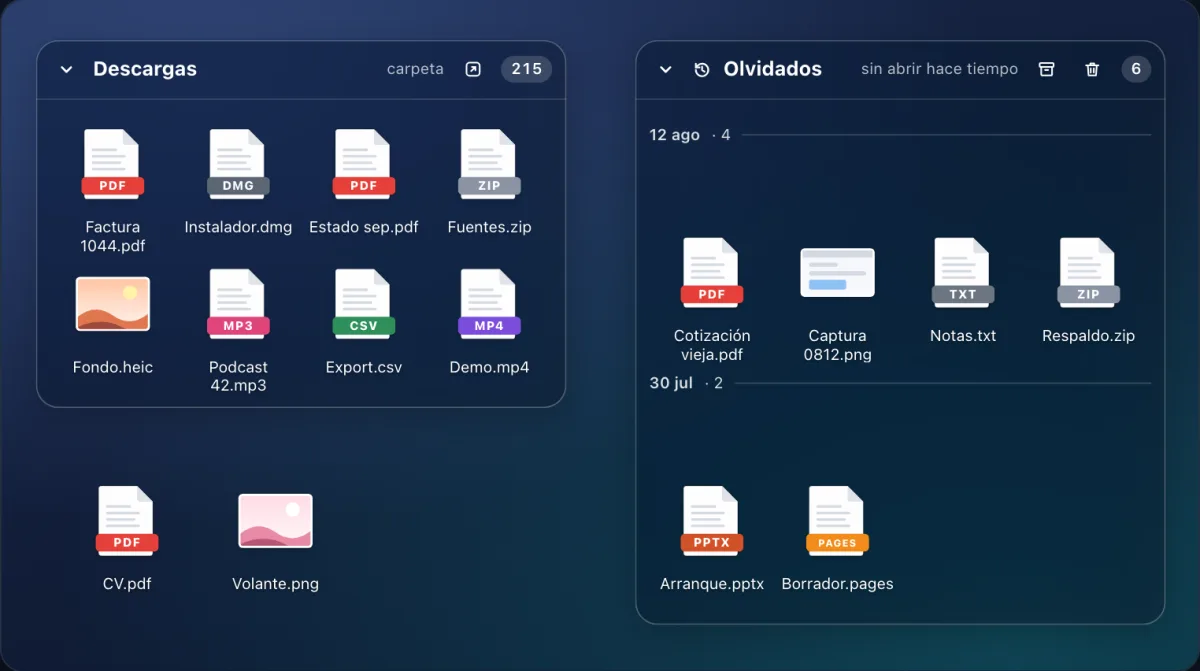Select the Export.csv file icon
The image size is (1200, 671).
(364, 304)
